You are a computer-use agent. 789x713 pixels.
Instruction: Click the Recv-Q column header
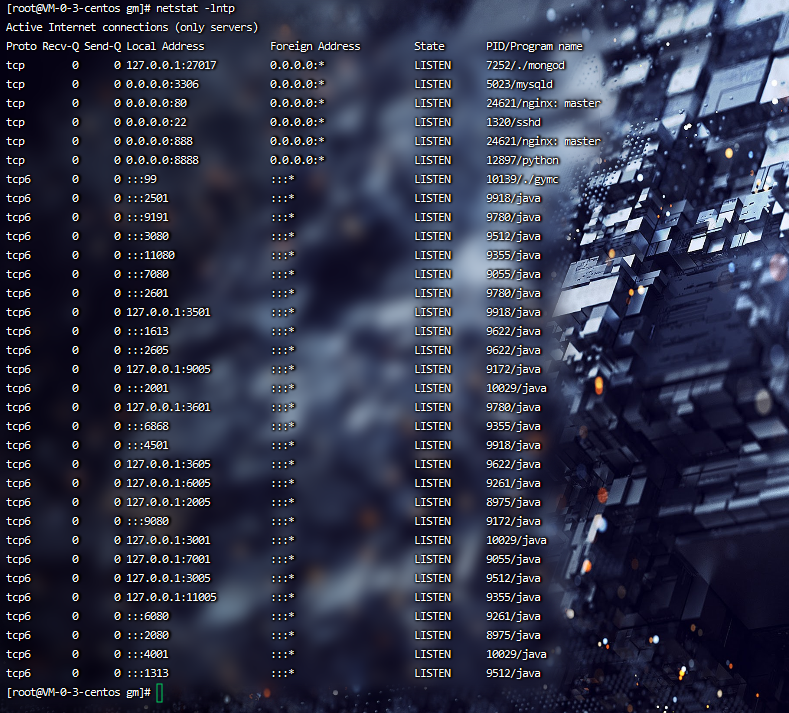point(60,46)
